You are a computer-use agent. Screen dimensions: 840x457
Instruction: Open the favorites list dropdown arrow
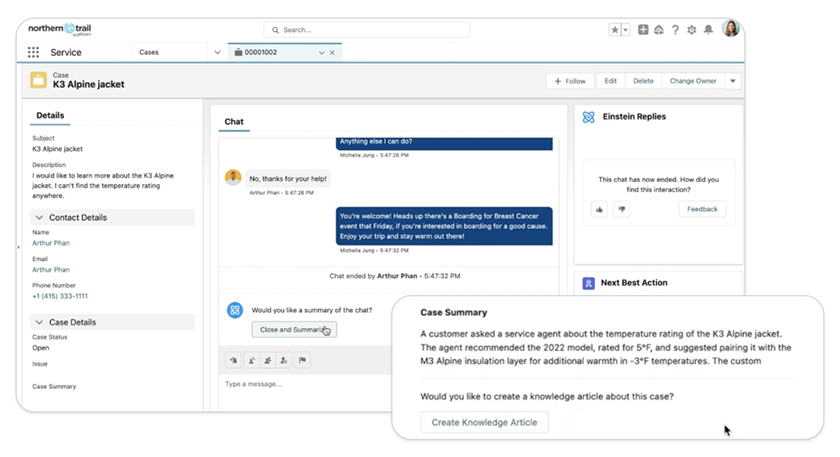point(626,30)
